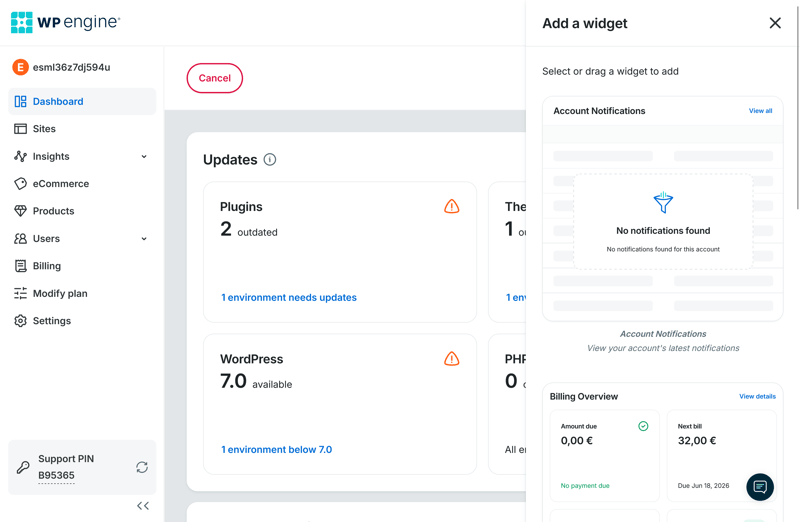Screen dimensions: 800x522
Task: Collapse the sidebar with double chevron
Action: [143, 506]
